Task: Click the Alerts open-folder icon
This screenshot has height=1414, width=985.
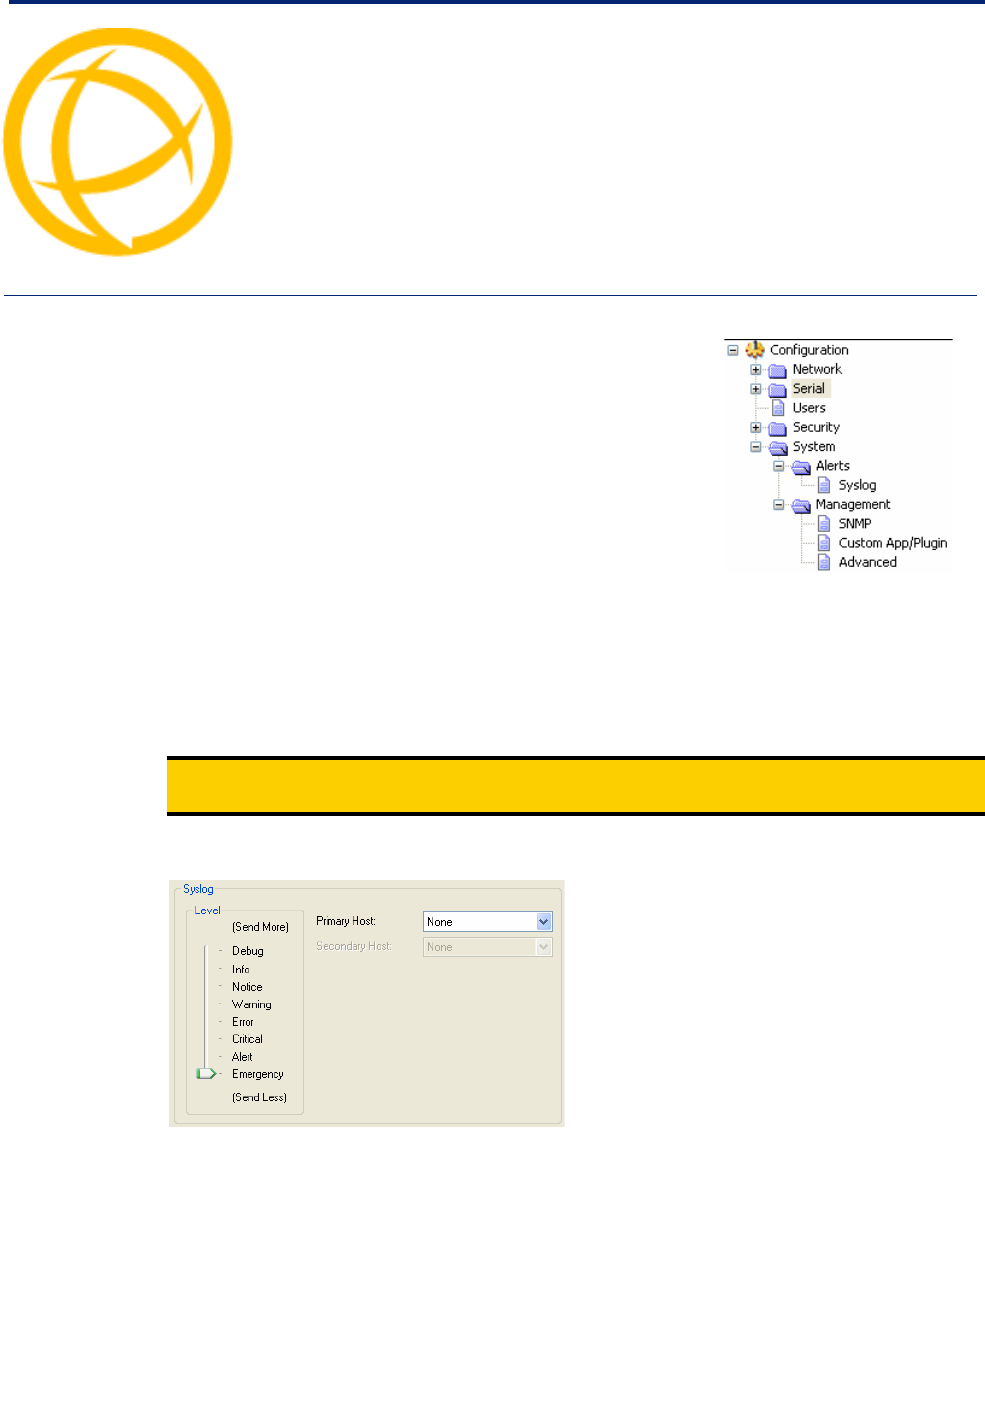Action: tap(801, 466)
